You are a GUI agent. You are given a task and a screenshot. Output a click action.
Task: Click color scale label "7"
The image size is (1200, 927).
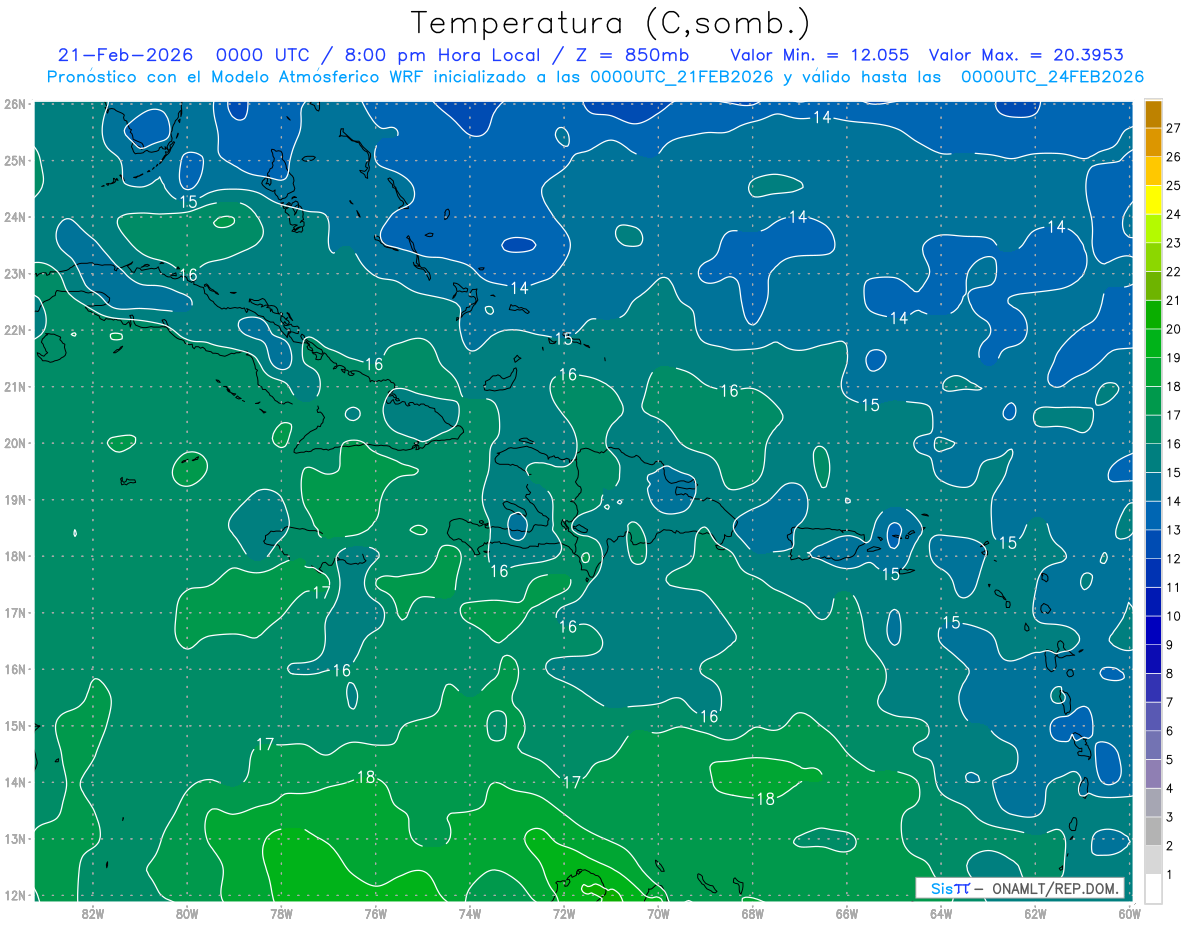tap(1170, 702)
